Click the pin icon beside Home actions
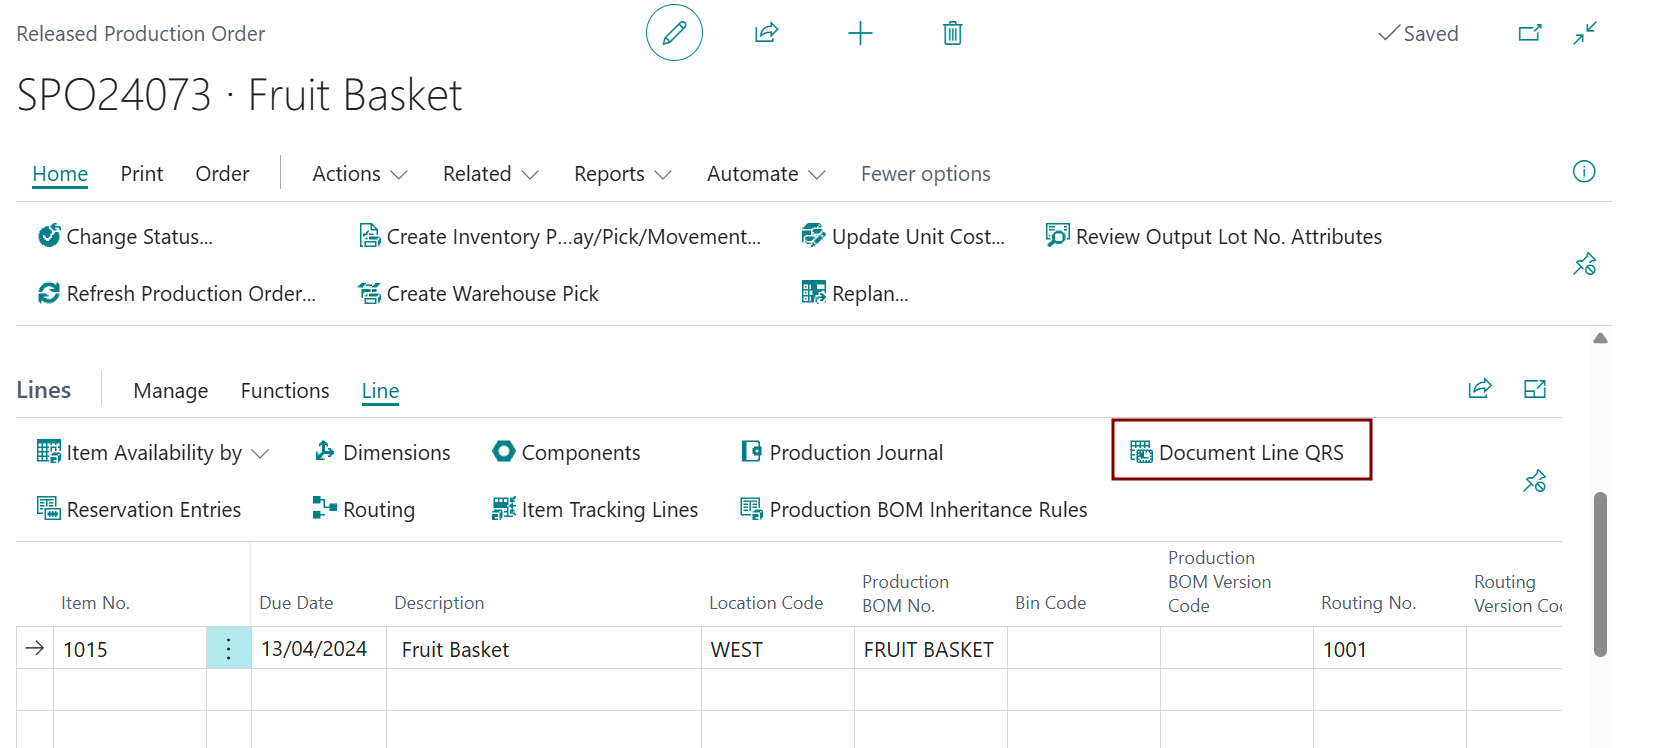This screenshot has height=748, width=1667. 1585,264
